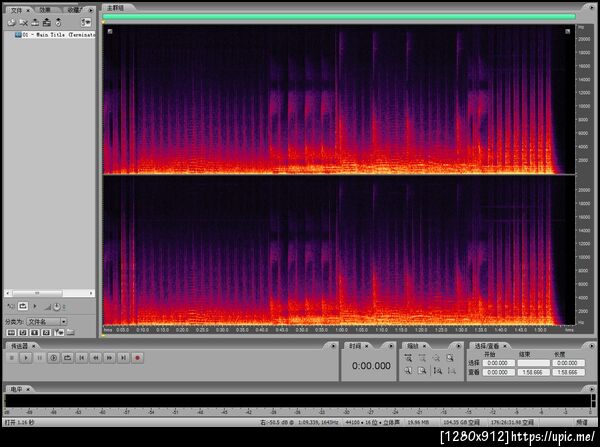Click the Rewind transport button

tap(96, 358)
